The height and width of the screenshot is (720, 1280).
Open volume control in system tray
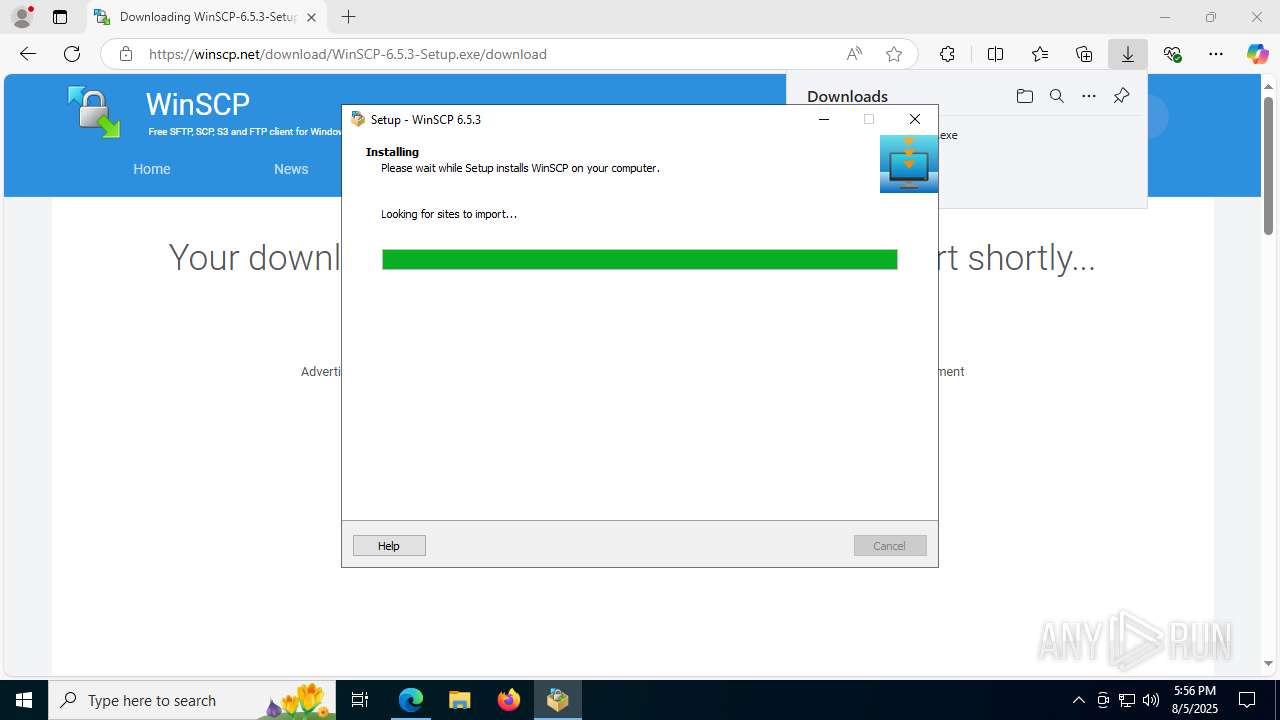tap(1151, 700)
